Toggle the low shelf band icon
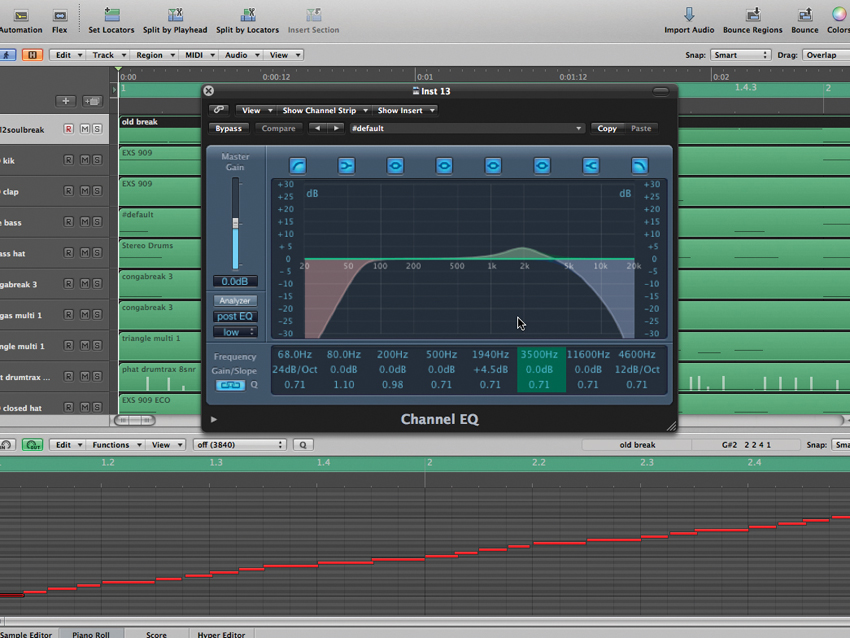The height and width of the screenshot is (638, 850). click(346, 166)
